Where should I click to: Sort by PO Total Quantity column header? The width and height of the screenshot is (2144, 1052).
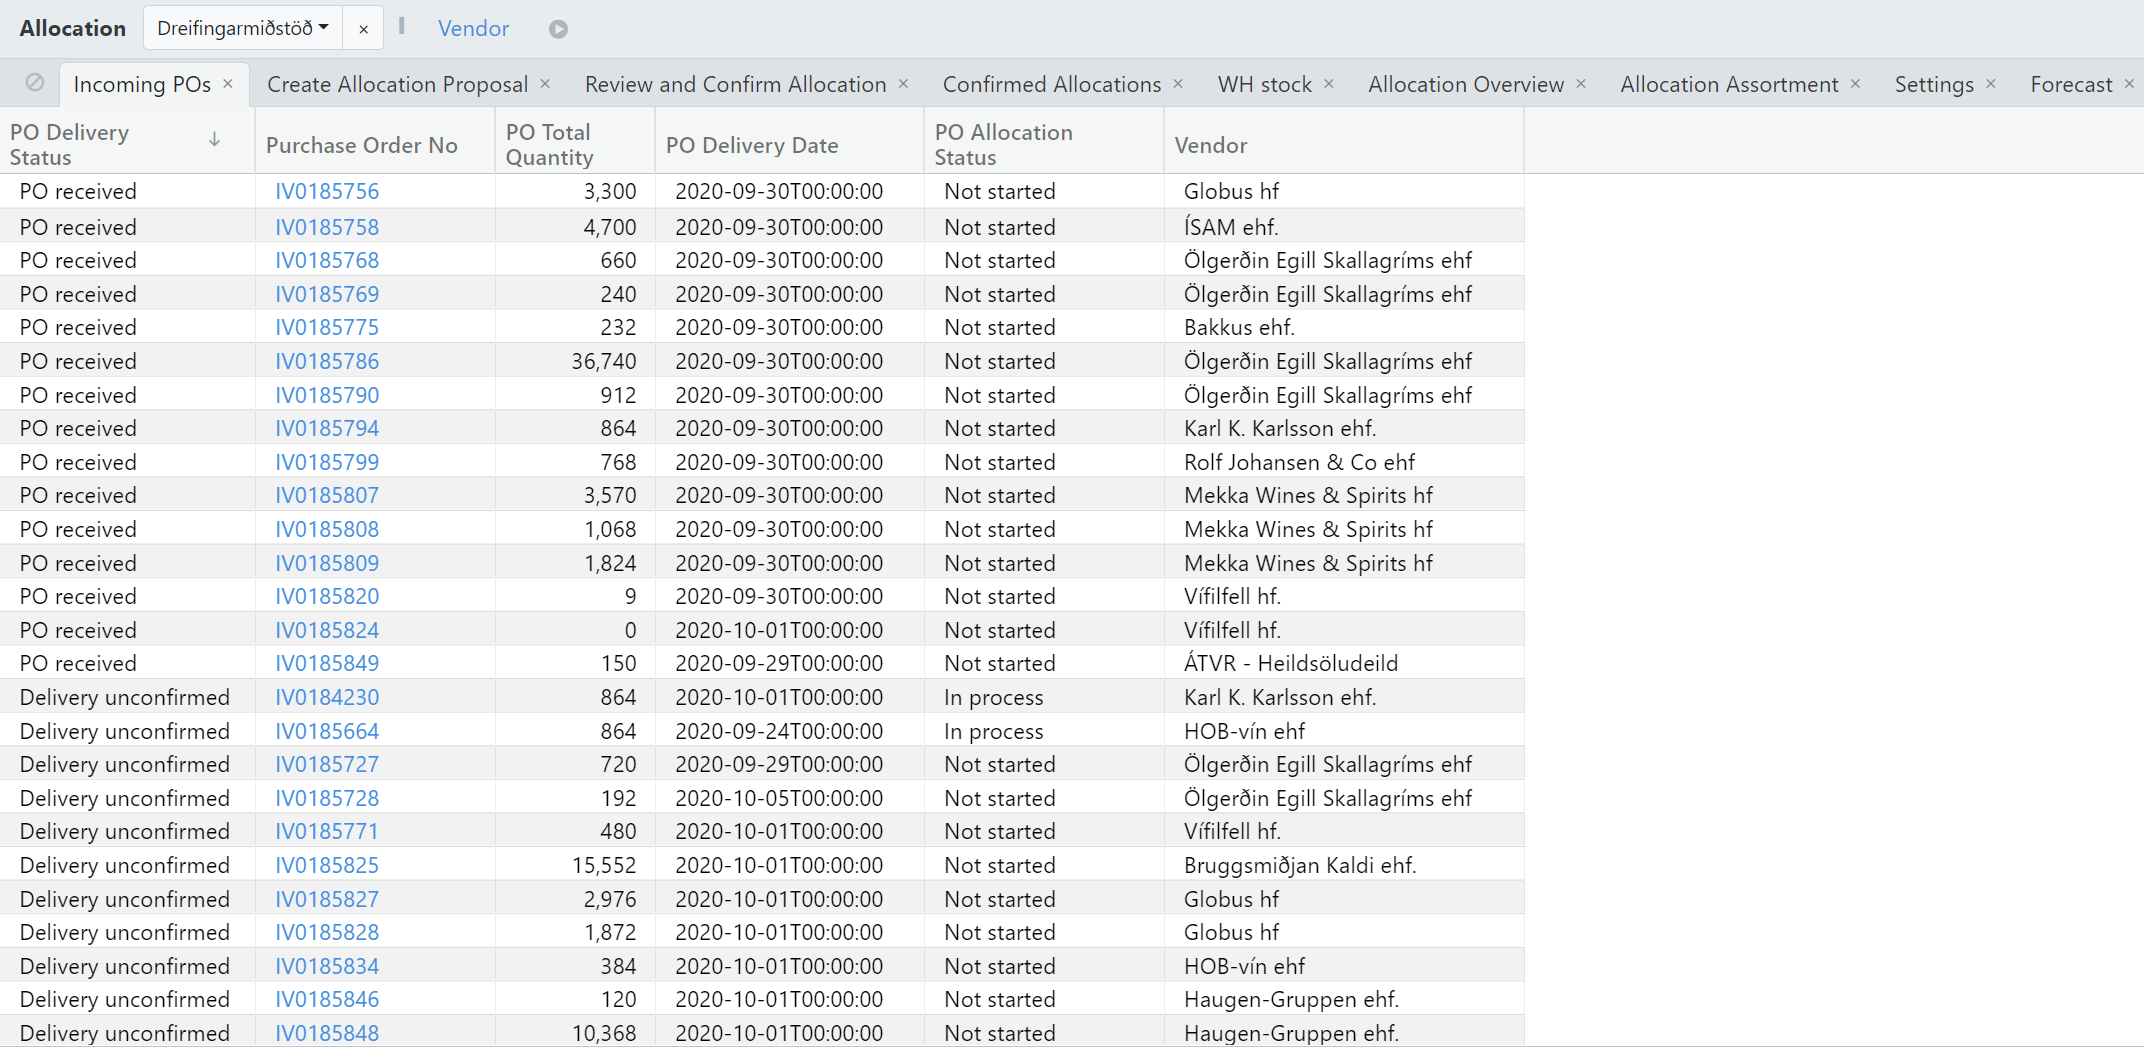tap(549, 145)
